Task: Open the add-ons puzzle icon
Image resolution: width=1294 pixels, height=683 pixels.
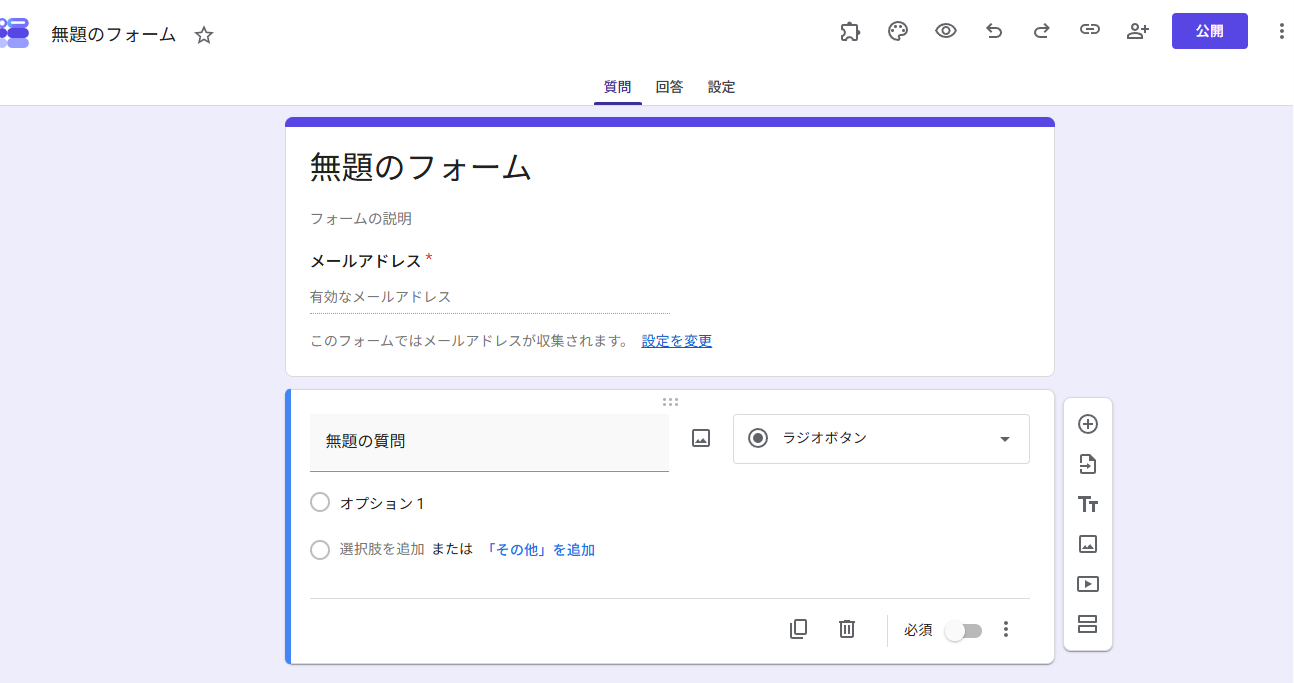Action: (x=850, y=31)
